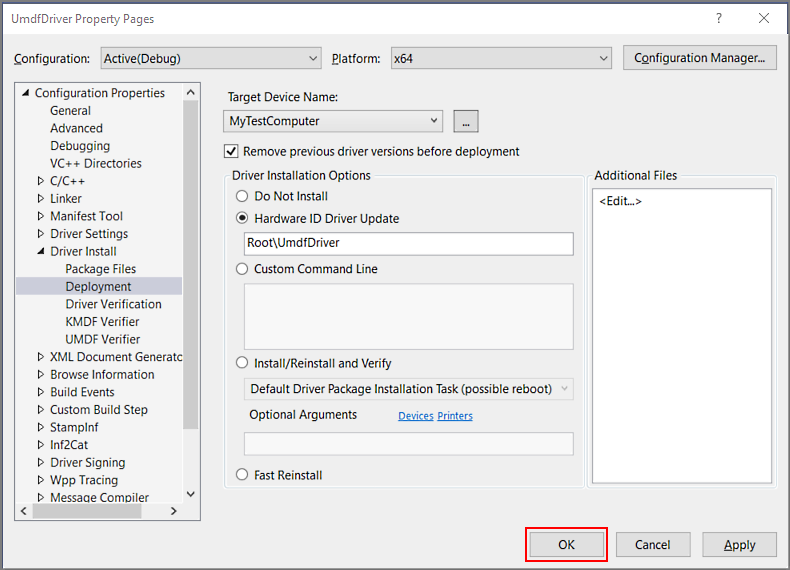790x570 pixels.
Task: Select Driver Verification in the tree
Action: point(113,304)
